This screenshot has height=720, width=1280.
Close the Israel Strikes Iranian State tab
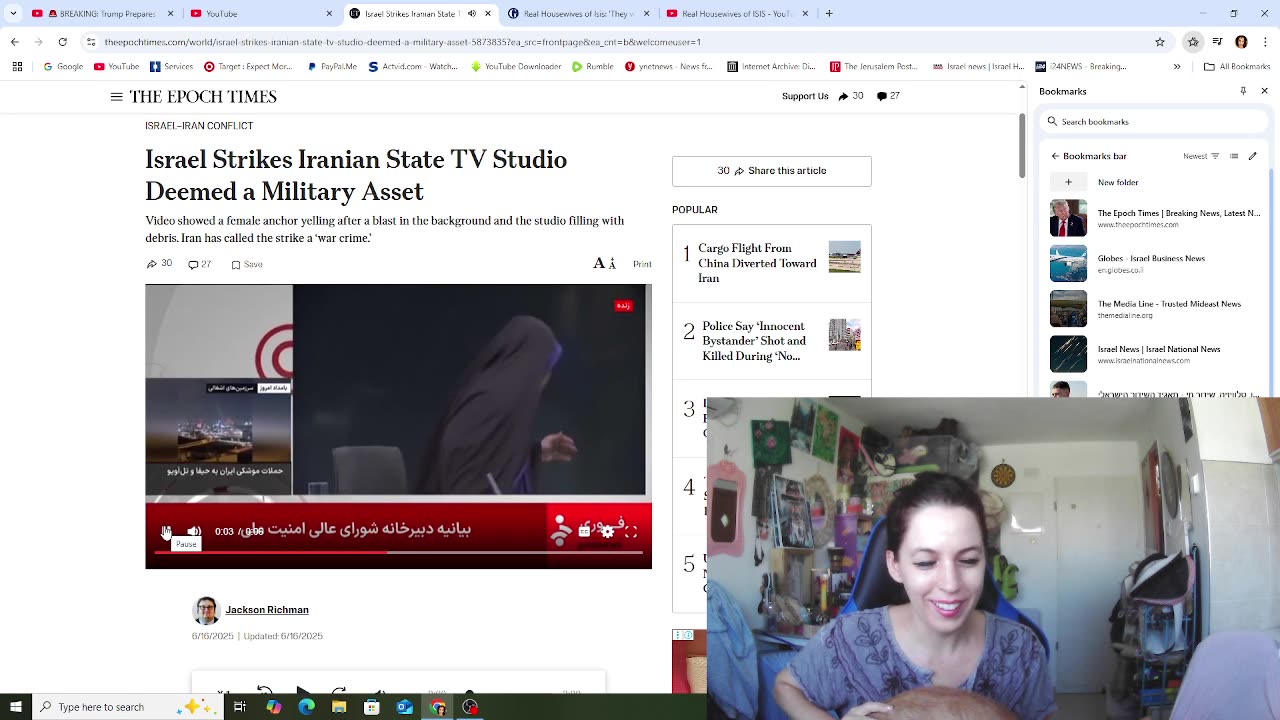488,14
